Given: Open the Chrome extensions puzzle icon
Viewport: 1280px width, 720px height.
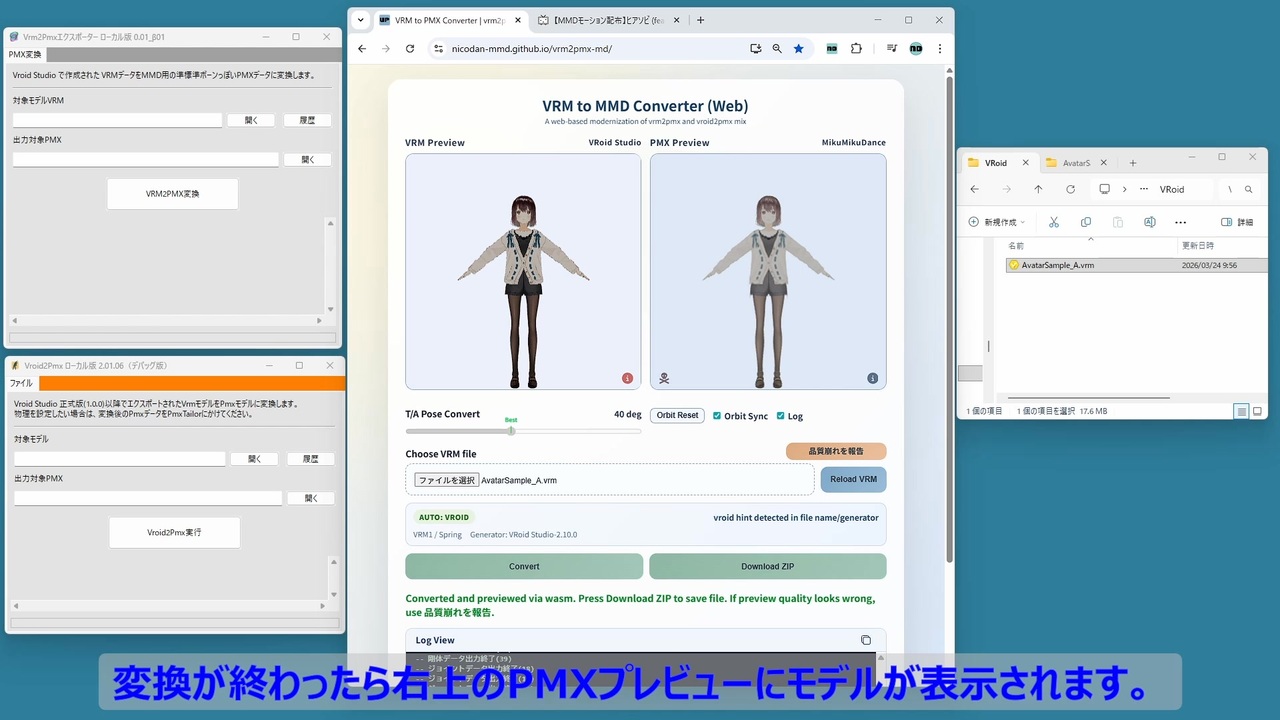Looking at the screenshot, I should click(856, 48).
